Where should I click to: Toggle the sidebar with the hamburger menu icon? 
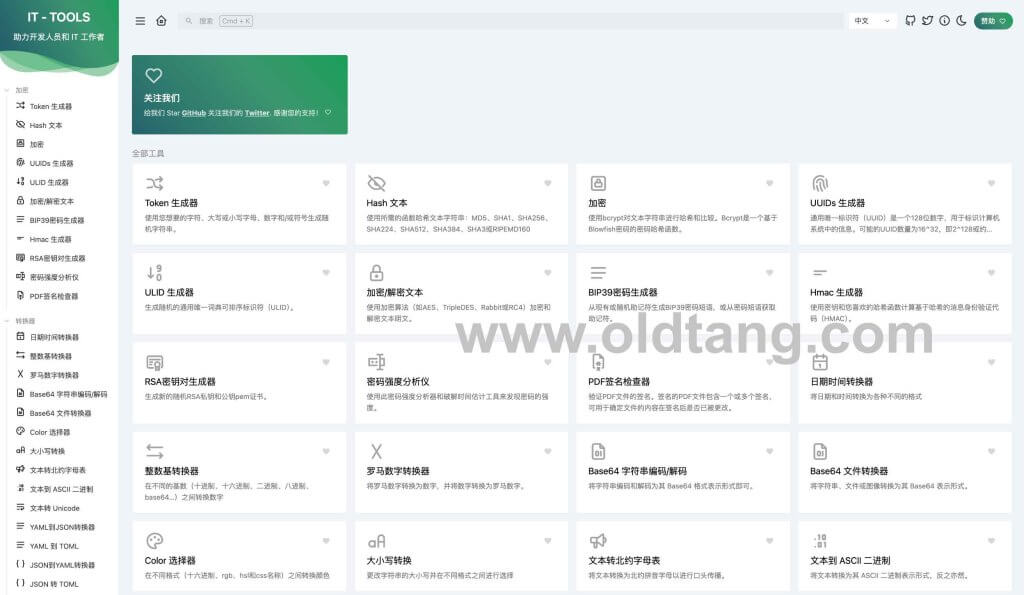(x=140, y=21)
